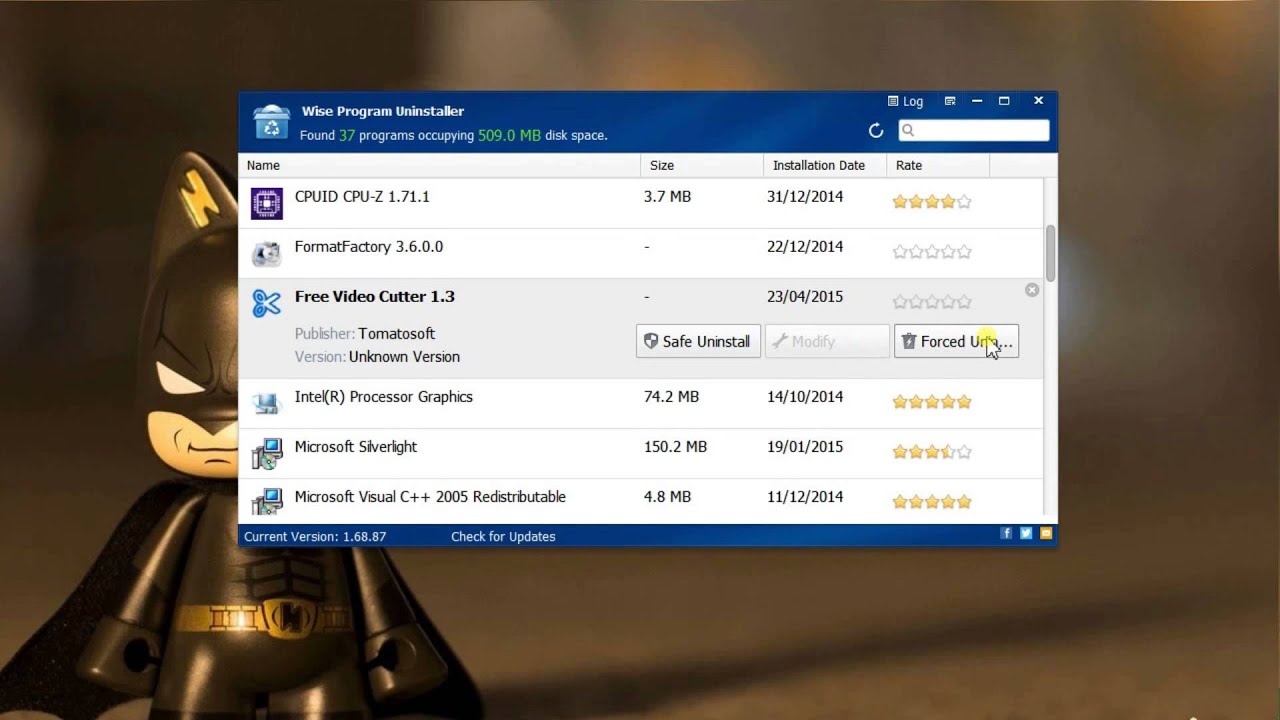Click Check for Updates link

coord(503,536)
